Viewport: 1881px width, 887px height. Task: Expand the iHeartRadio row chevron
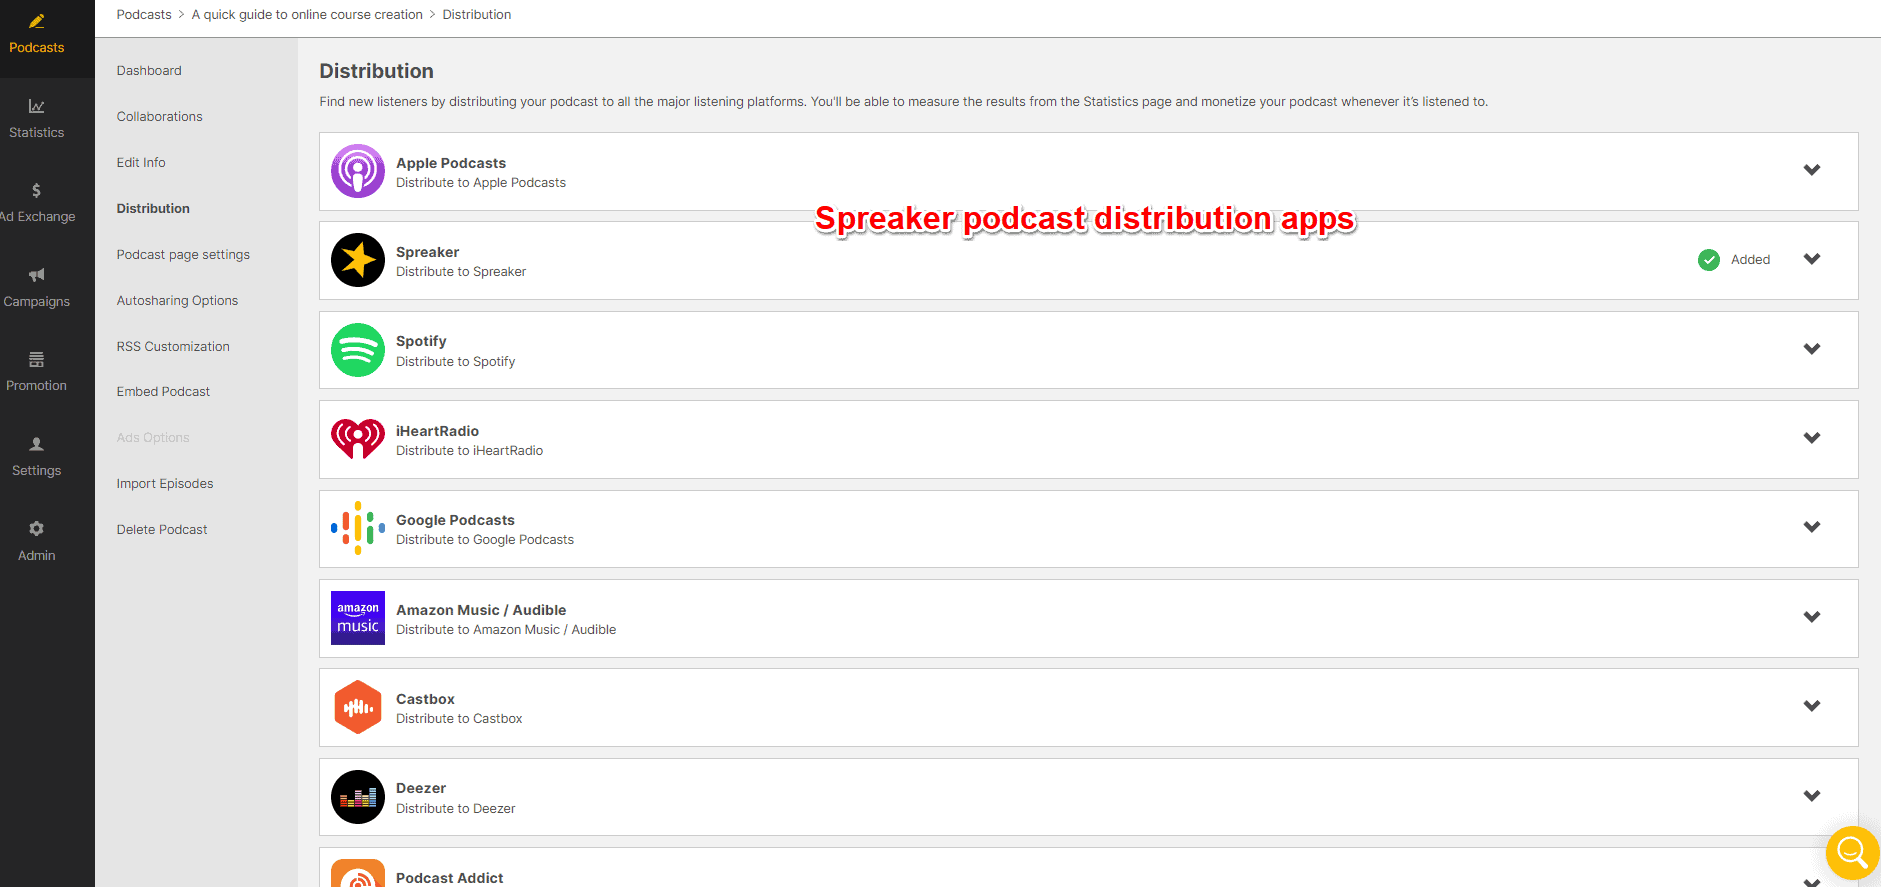pos(1812,438)
